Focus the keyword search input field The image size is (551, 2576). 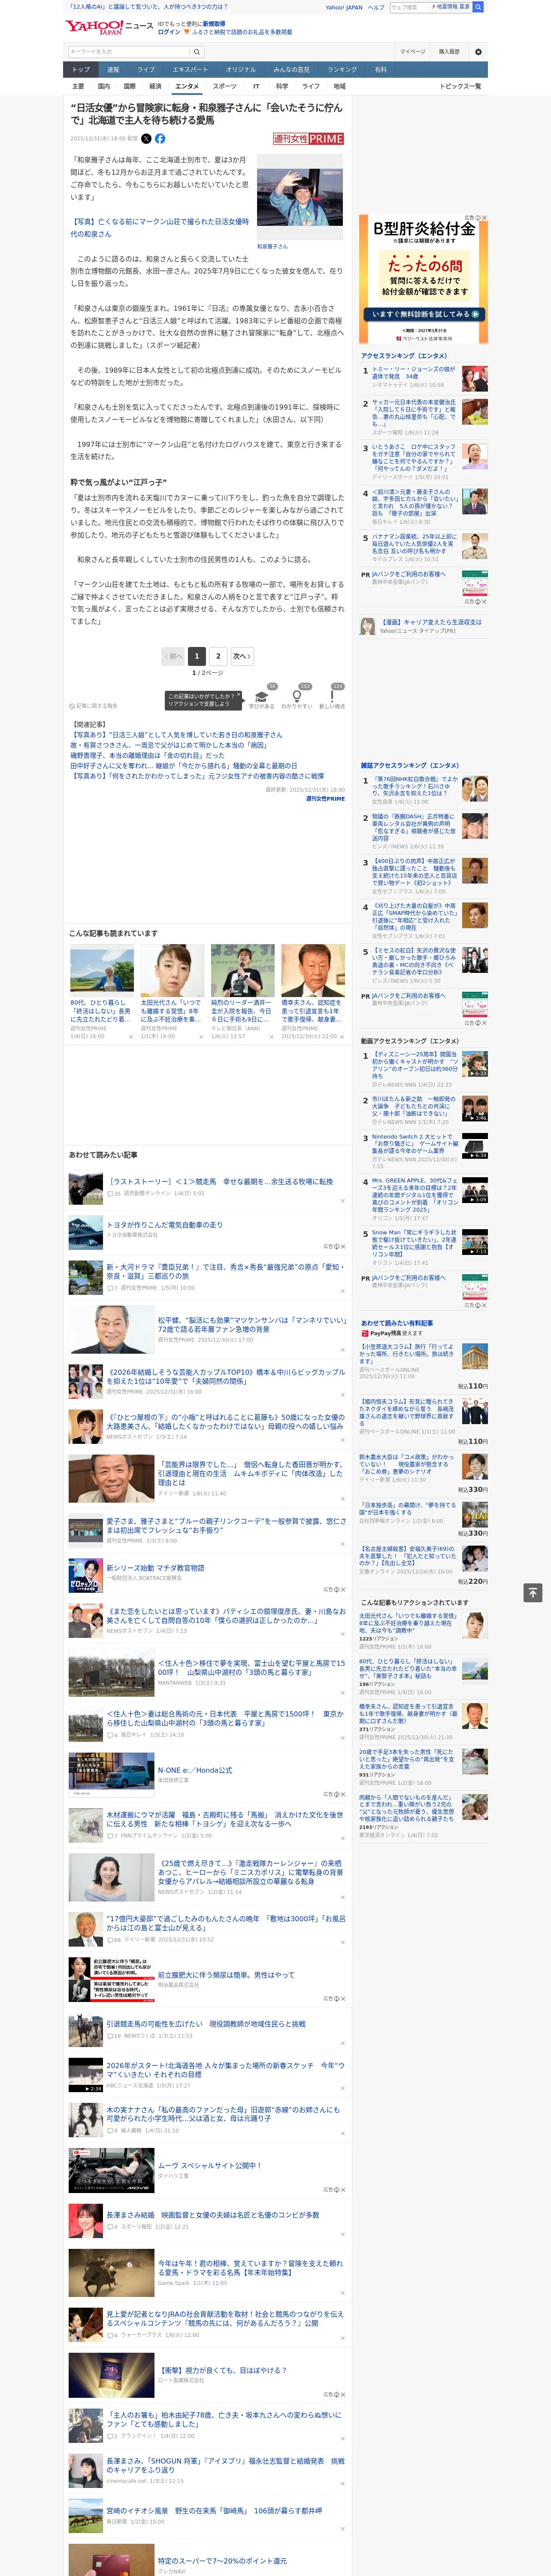[x=129, y=51]
